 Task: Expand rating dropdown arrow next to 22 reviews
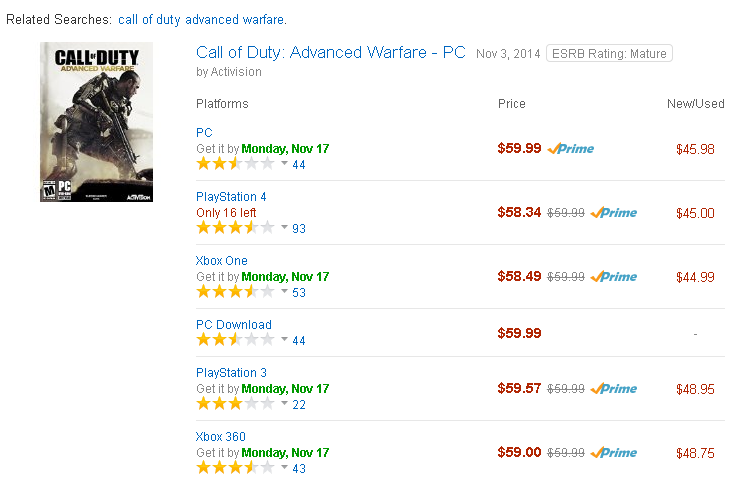[284, 403]
